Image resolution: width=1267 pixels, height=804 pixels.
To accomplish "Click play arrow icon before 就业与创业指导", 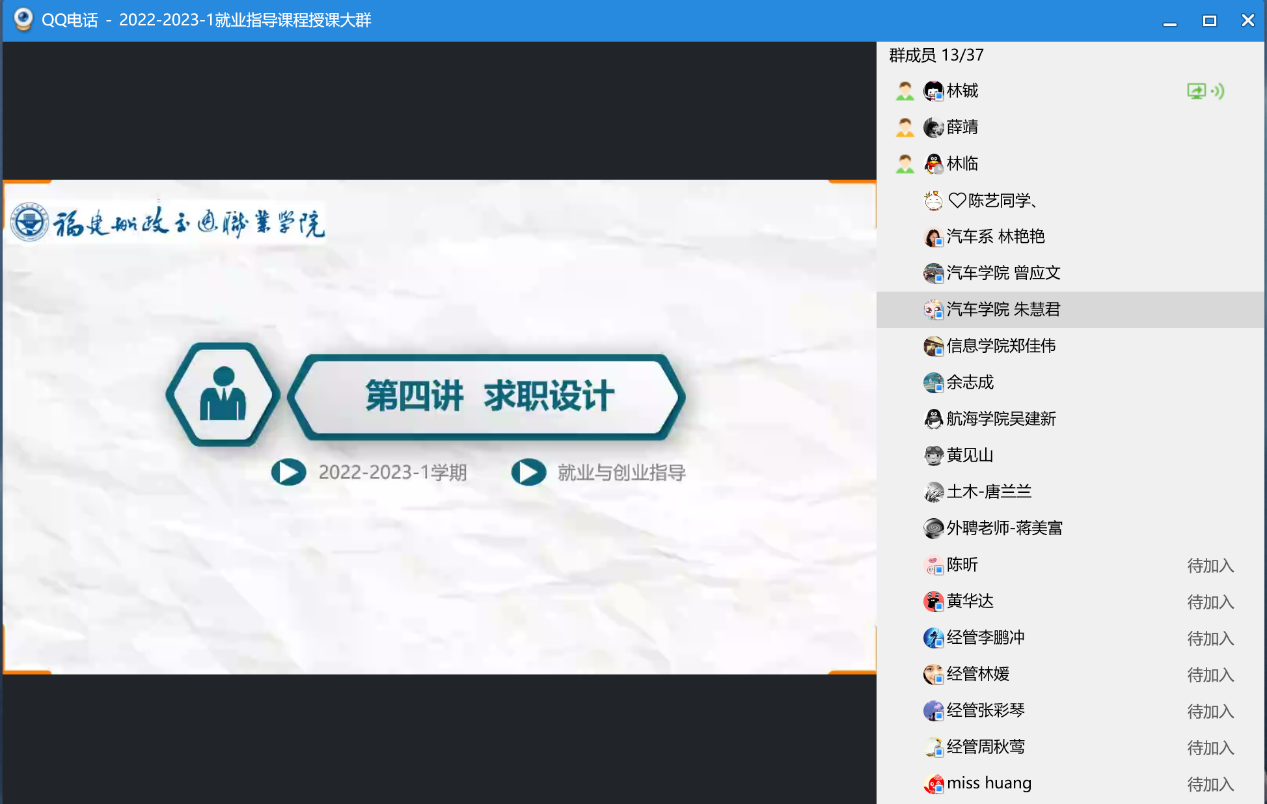I will 528,472.
